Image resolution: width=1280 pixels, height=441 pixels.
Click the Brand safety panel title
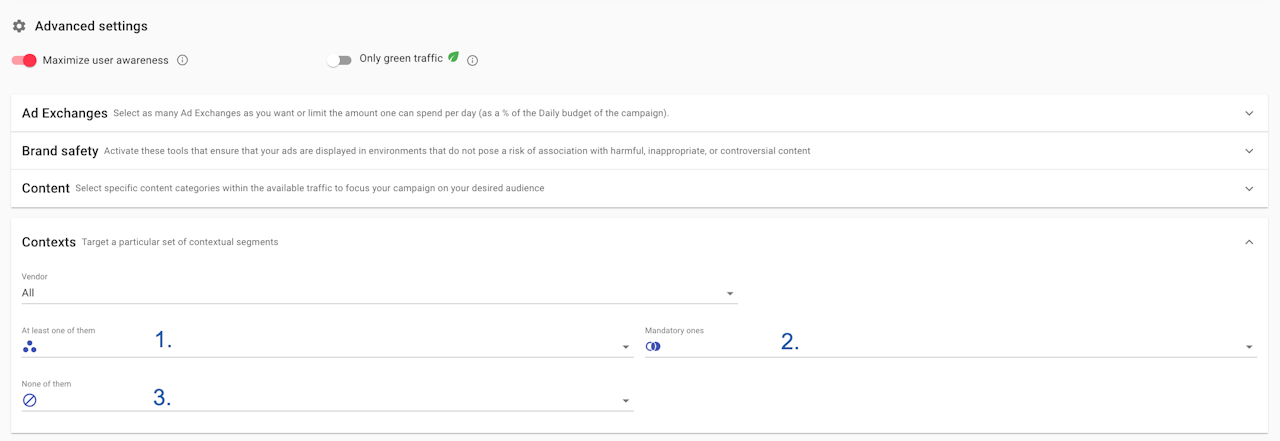click(x=60, y=151)
